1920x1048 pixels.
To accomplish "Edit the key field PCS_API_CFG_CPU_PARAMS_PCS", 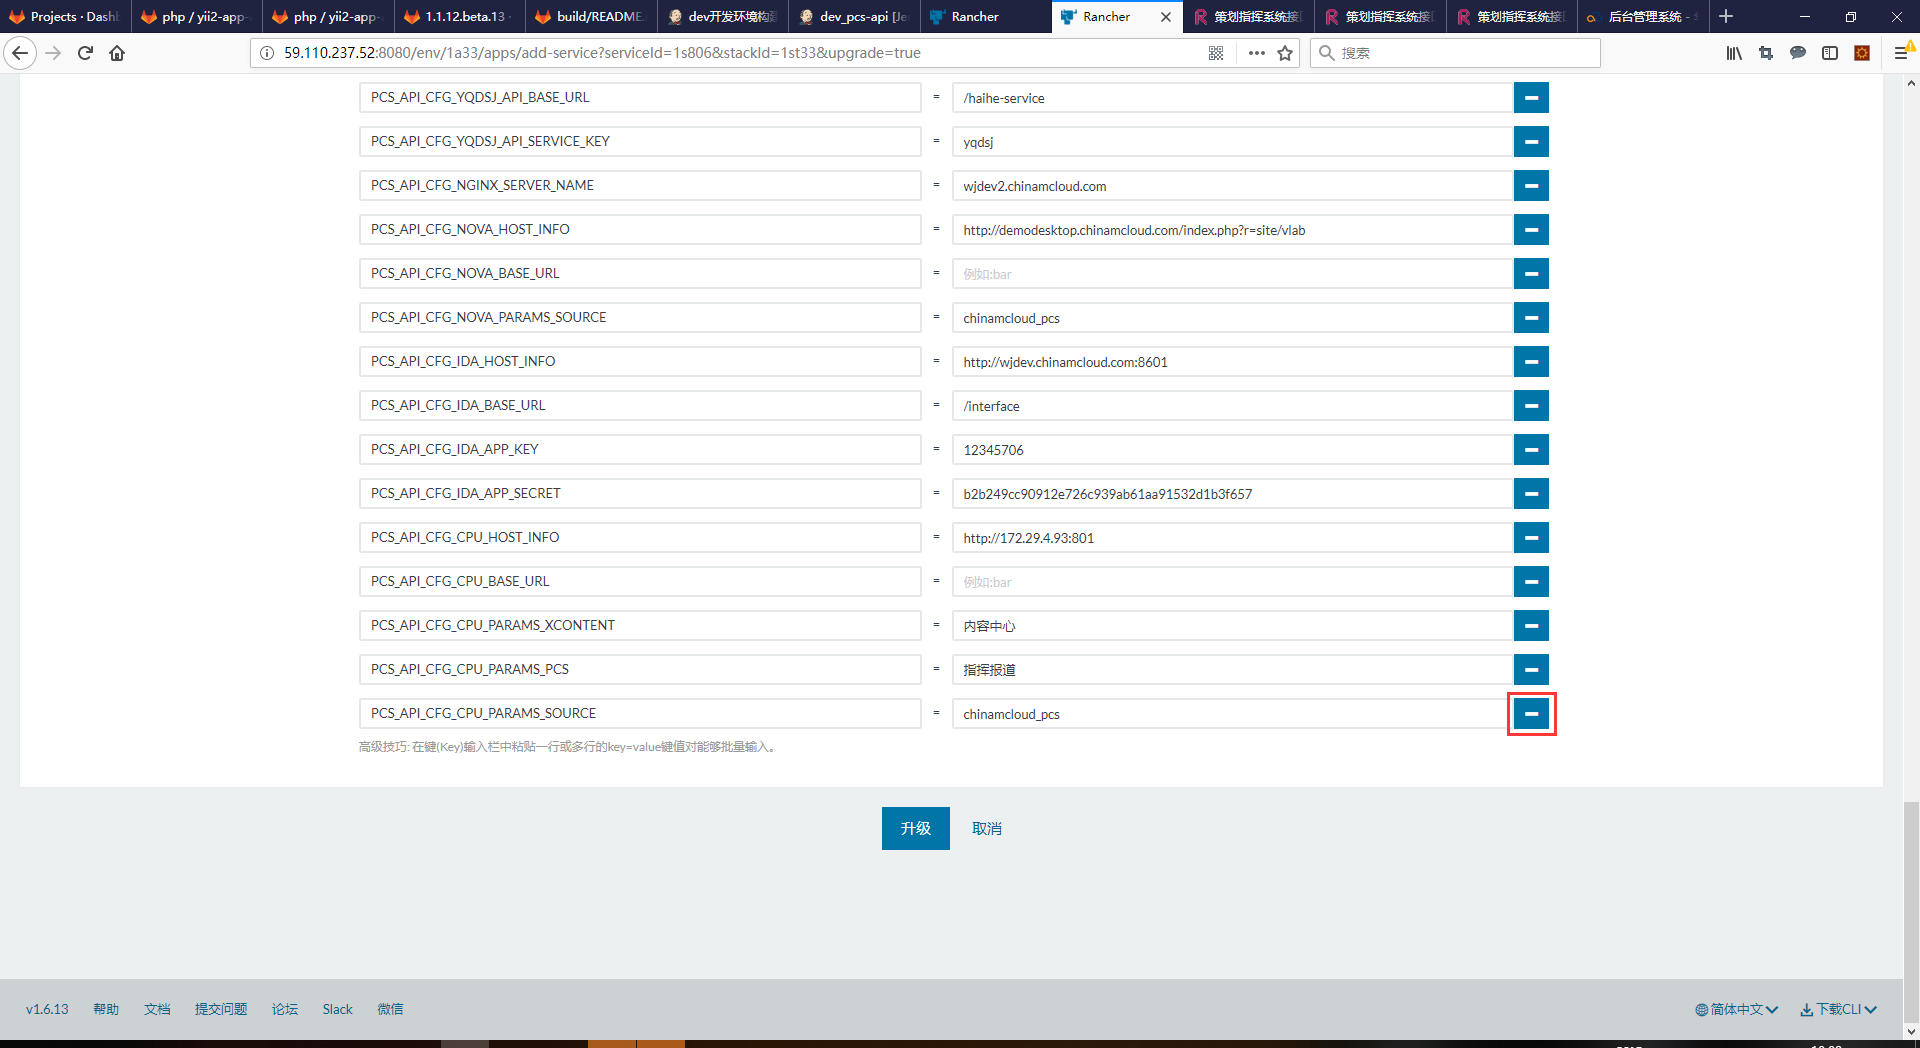I will (640, 670).
